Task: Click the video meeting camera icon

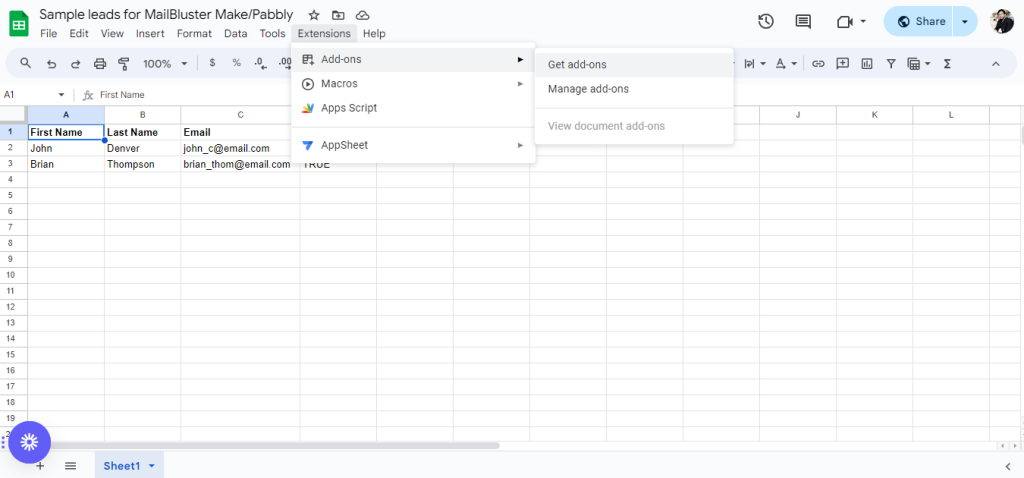Action: [x=845, y=22]
